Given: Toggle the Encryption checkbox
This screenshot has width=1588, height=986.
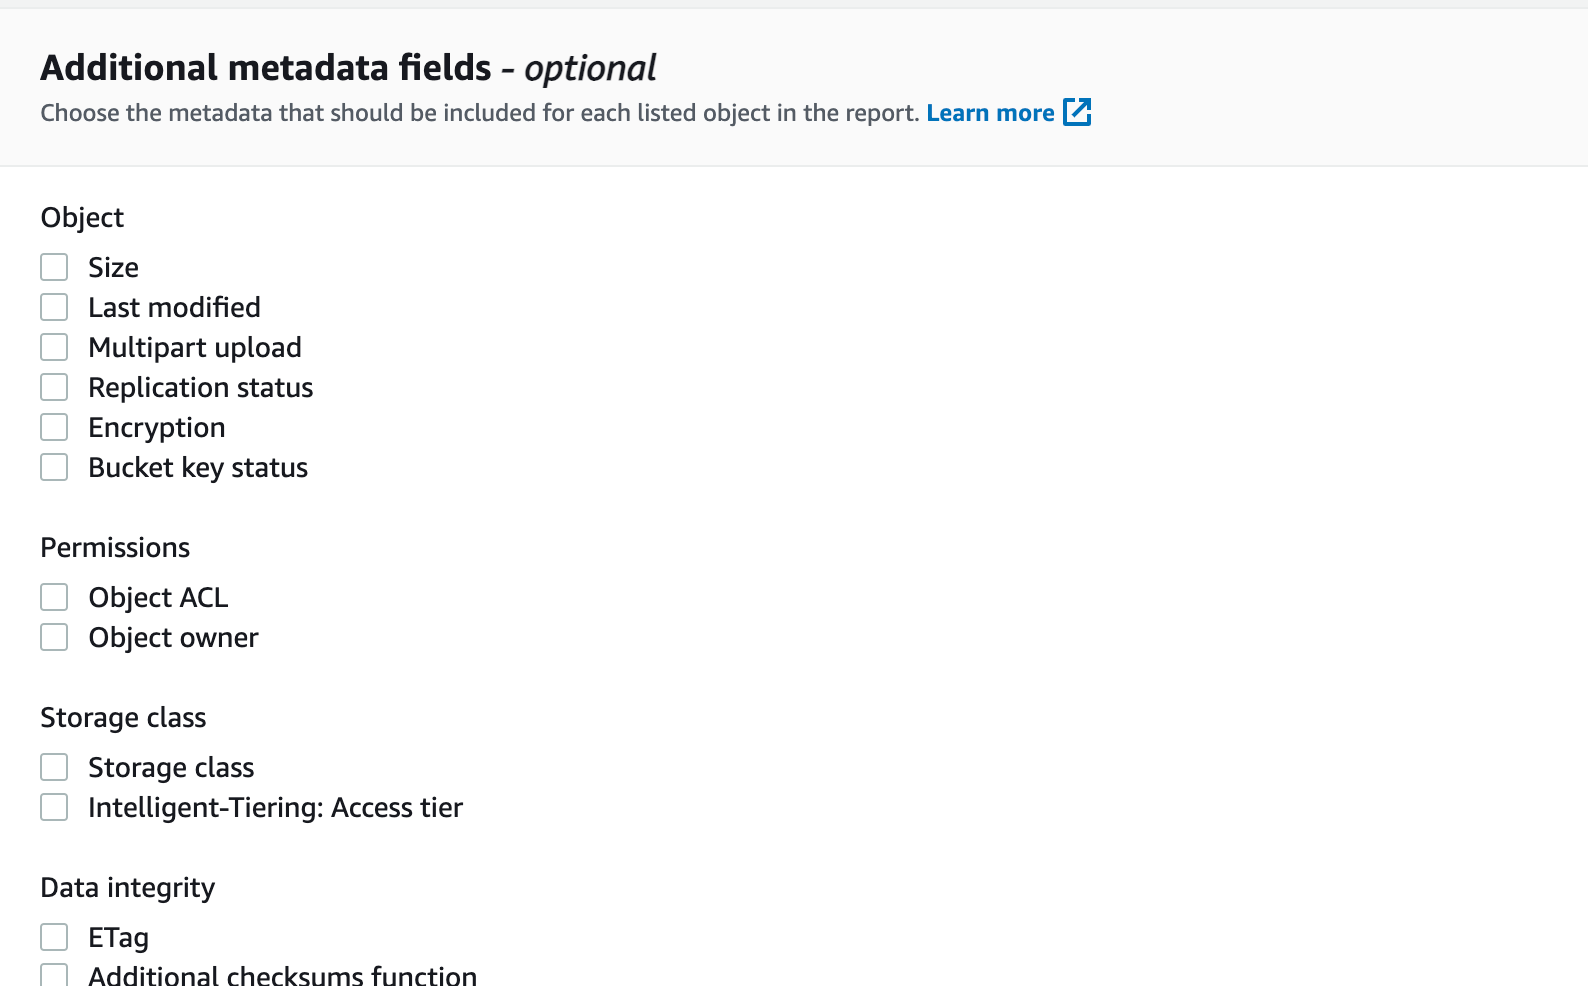Looking at the screenshot, I should click(54, 427).
